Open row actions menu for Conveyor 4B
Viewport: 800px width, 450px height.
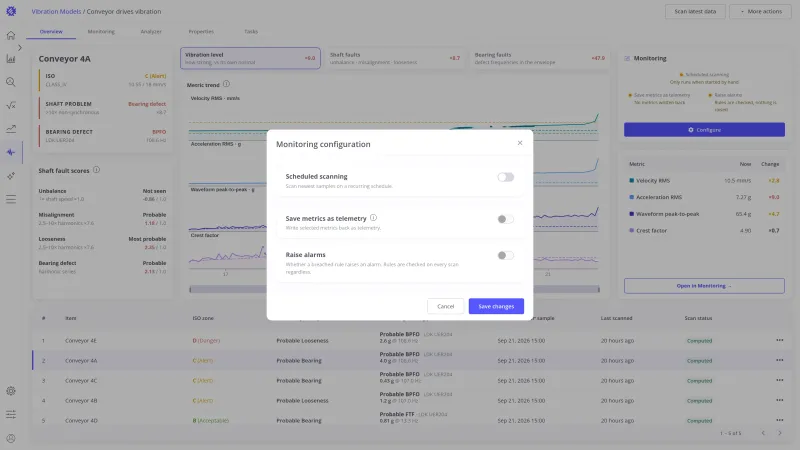[x=780, y=400]
